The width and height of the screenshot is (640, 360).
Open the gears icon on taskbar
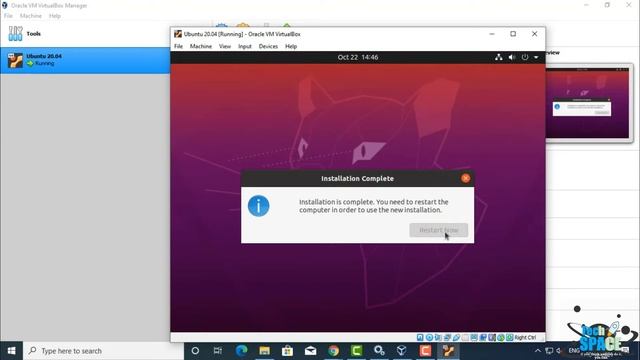379,351
